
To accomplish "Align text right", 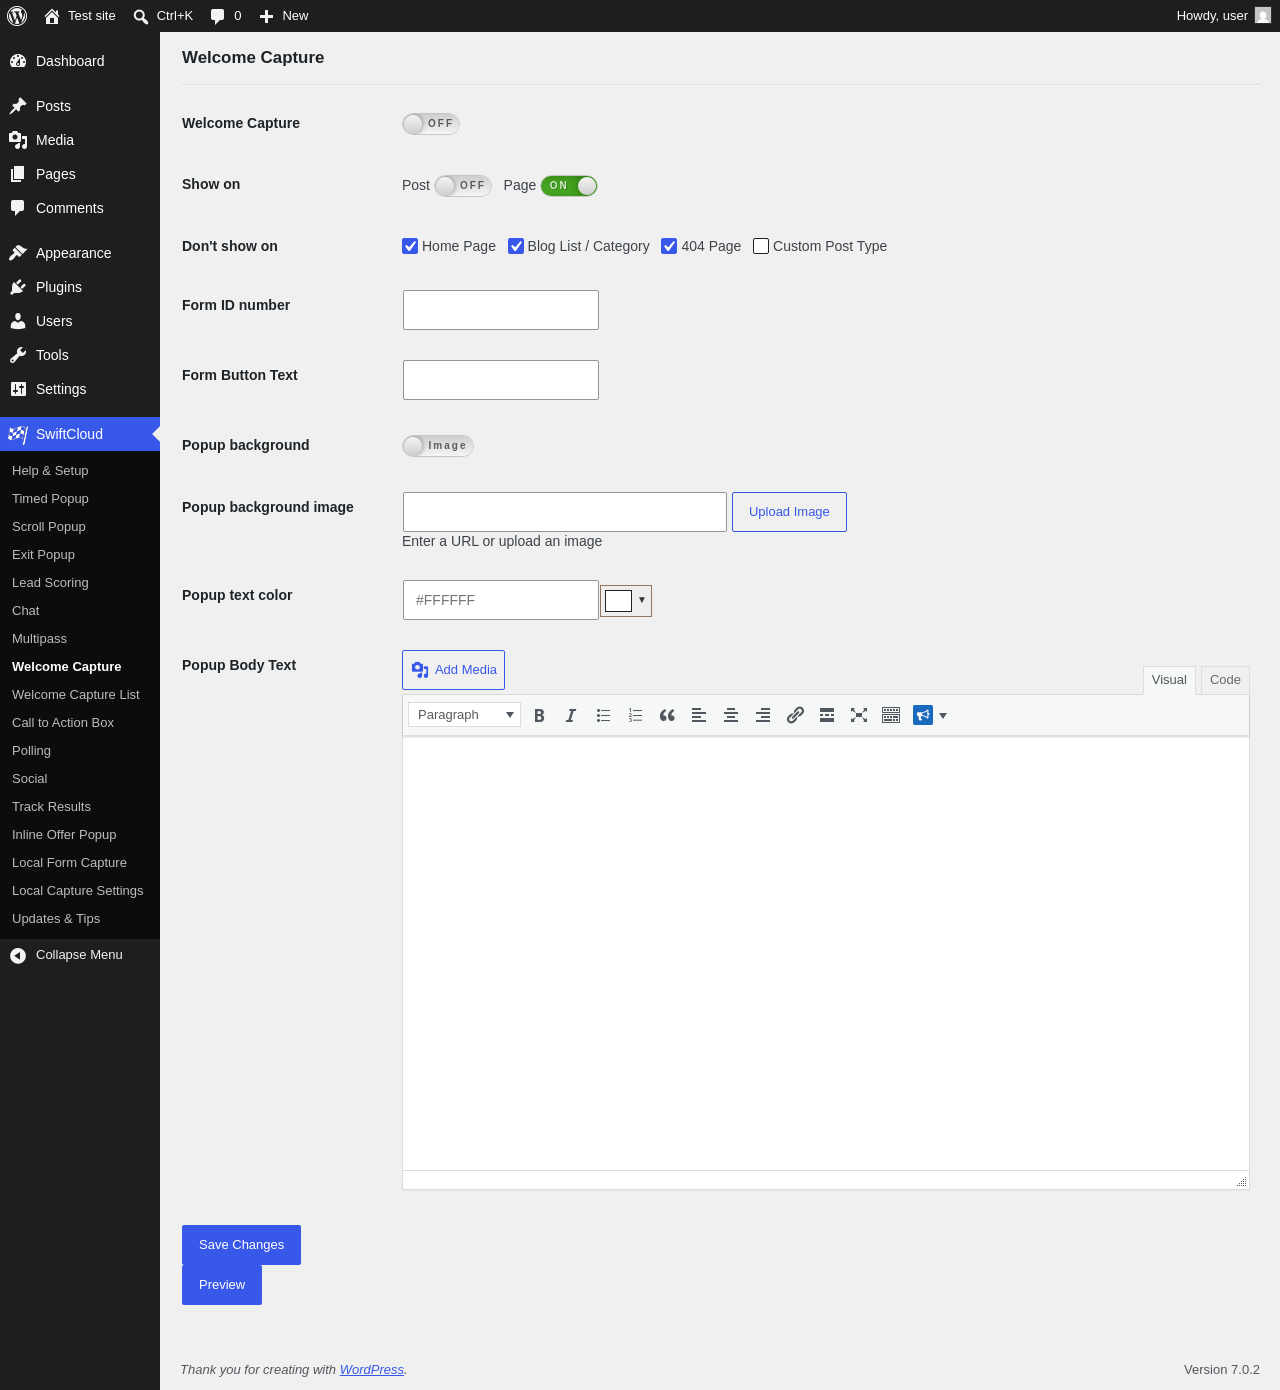I will pos(763,715).
